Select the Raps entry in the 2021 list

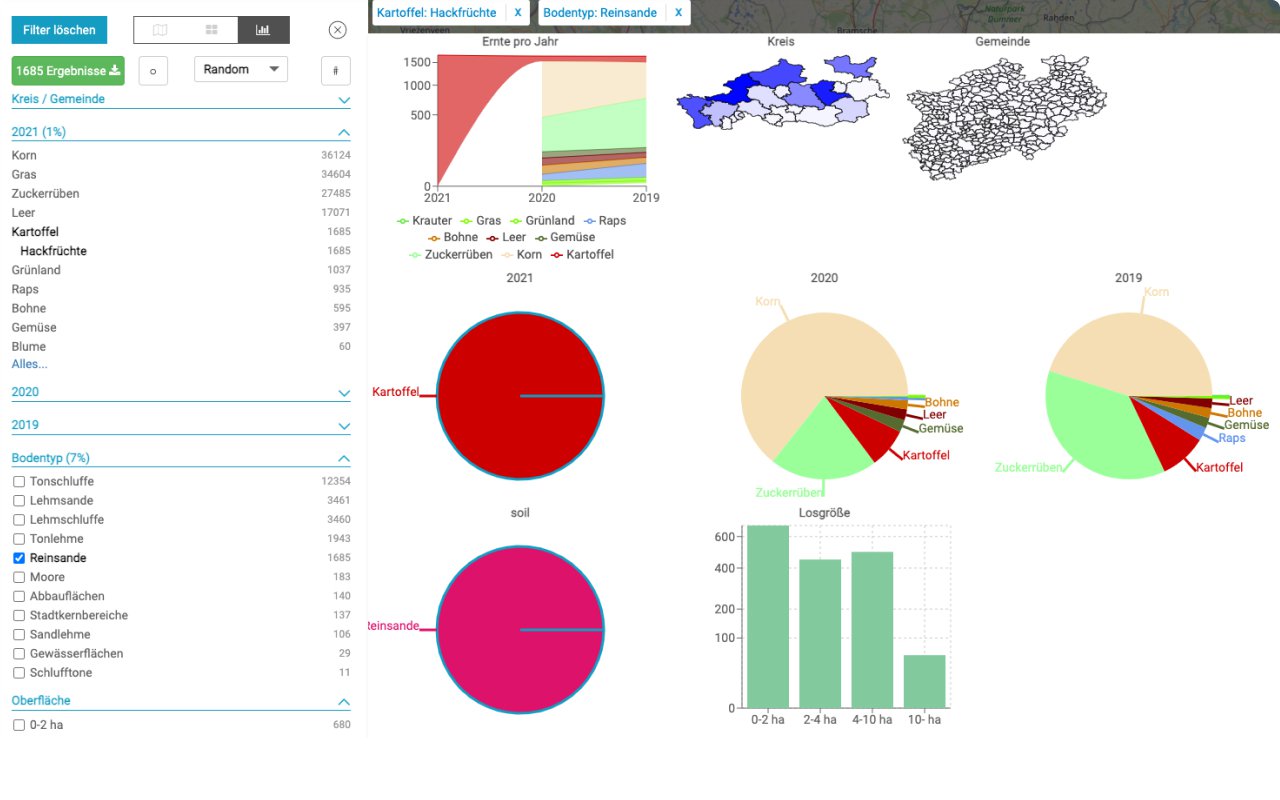(181, 289)
